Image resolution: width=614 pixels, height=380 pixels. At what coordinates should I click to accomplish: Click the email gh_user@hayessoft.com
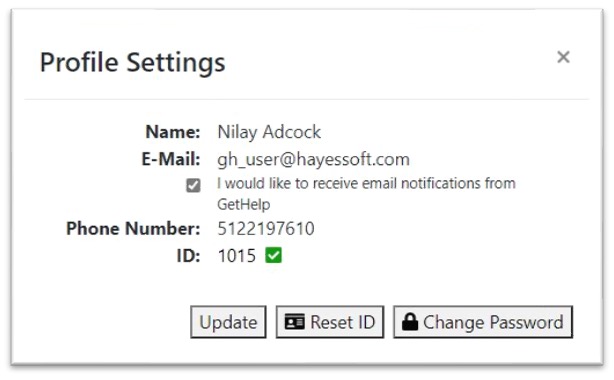[x=313, y=159]
